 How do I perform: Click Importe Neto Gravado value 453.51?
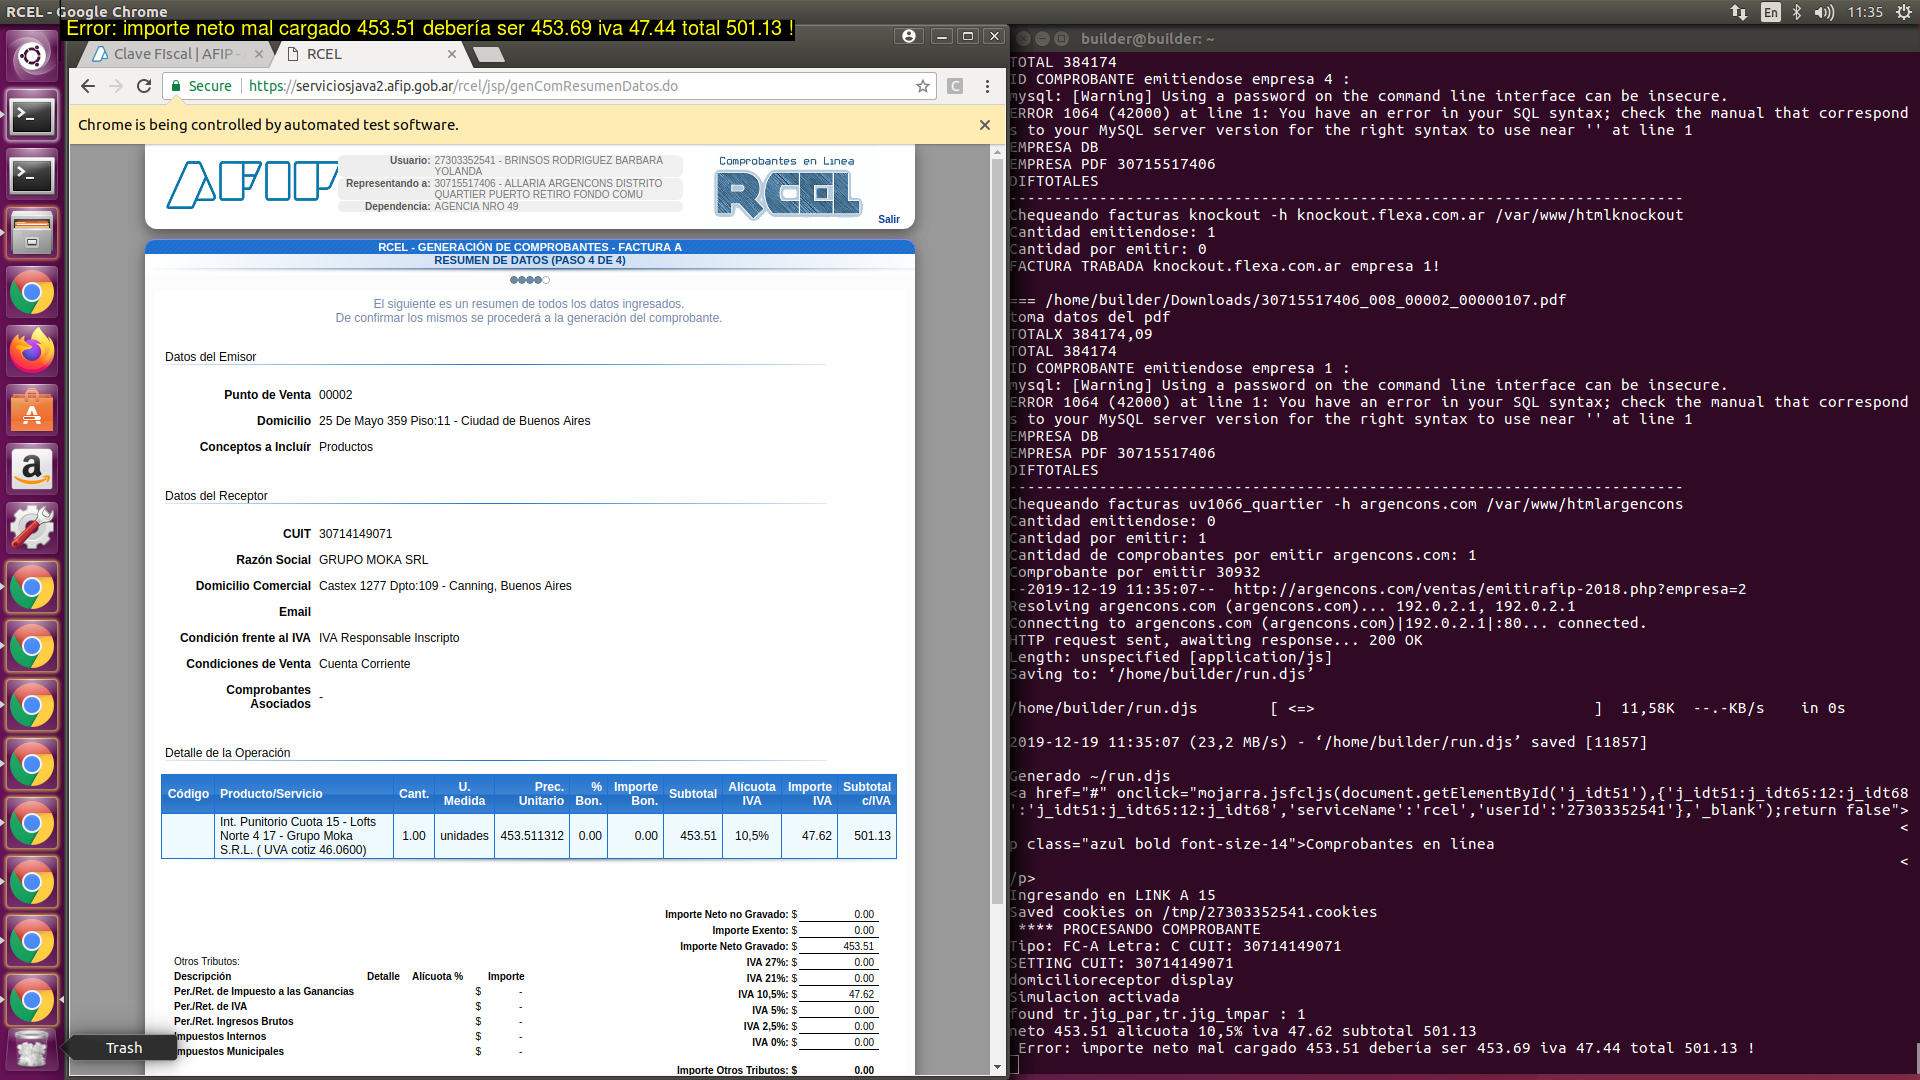coord(858,946)
